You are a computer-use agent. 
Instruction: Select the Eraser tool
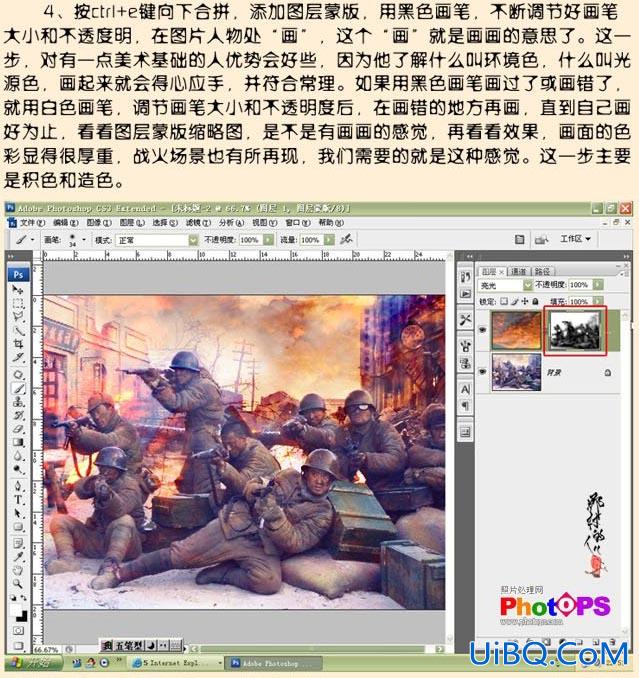tap(18, 429)
